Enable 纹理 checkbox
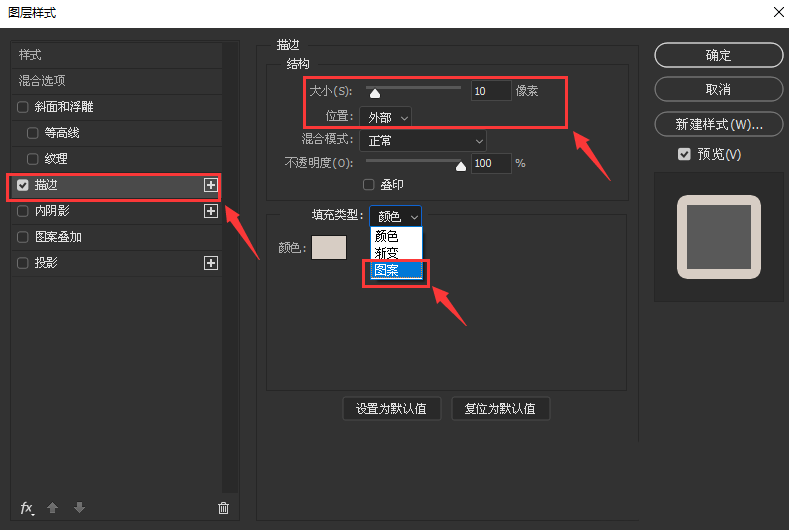The height and width of the screenshot is (530, 789). (33, 159)
